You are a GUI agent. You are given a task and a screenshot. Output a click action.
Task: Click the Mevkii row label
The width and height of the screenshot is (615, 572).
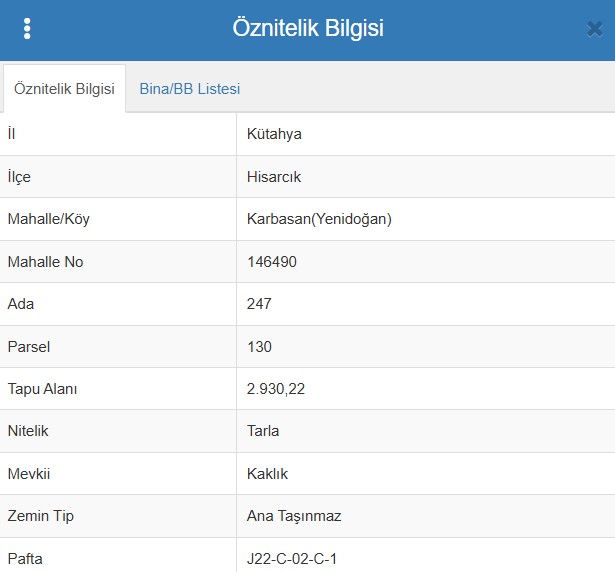point(29,474)
